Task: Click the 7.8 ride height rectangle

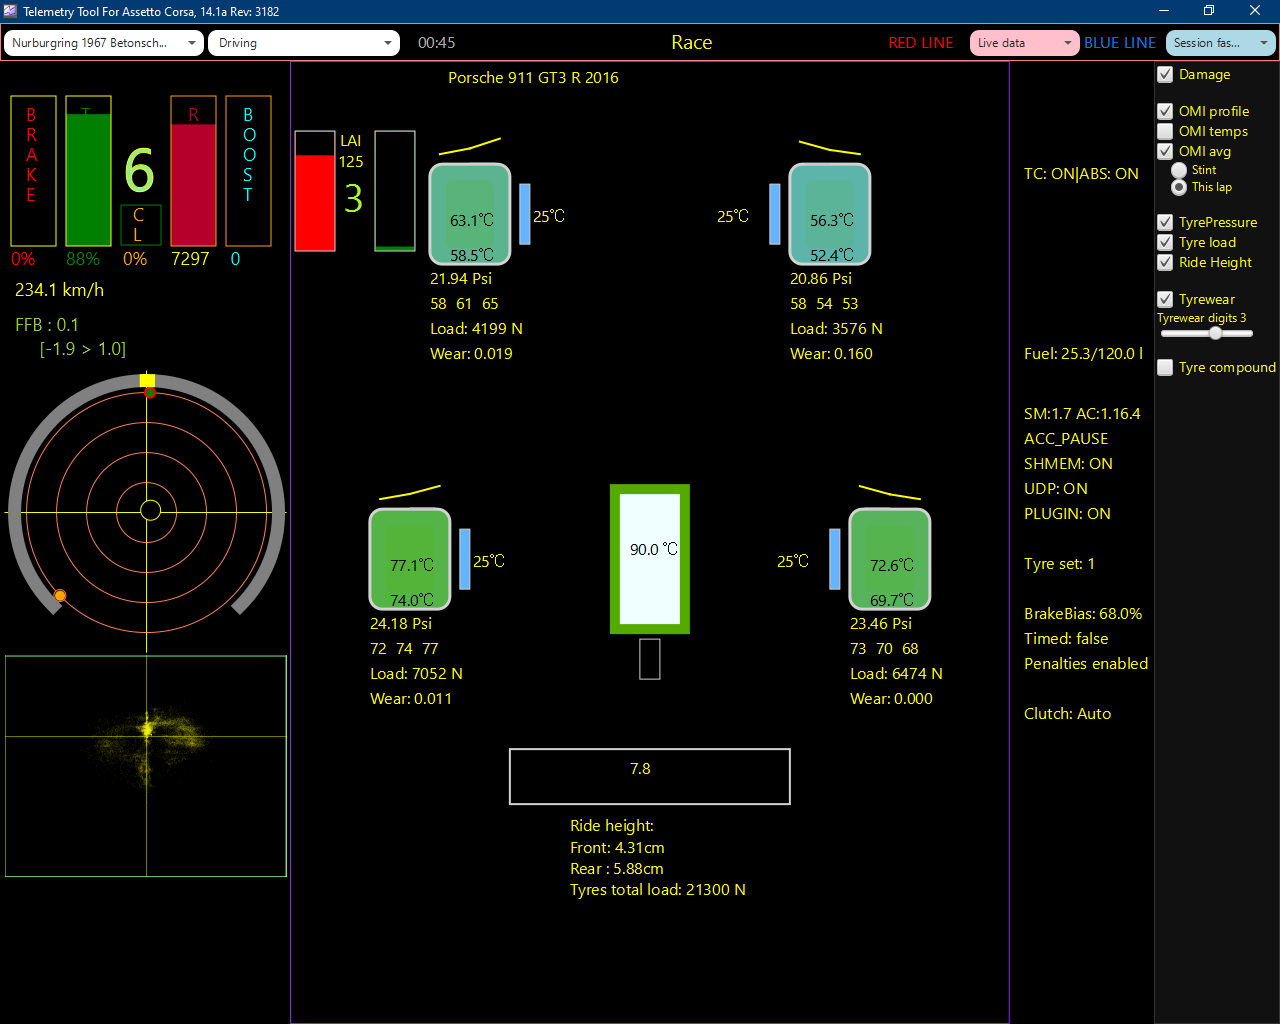Action: [650, 776]
